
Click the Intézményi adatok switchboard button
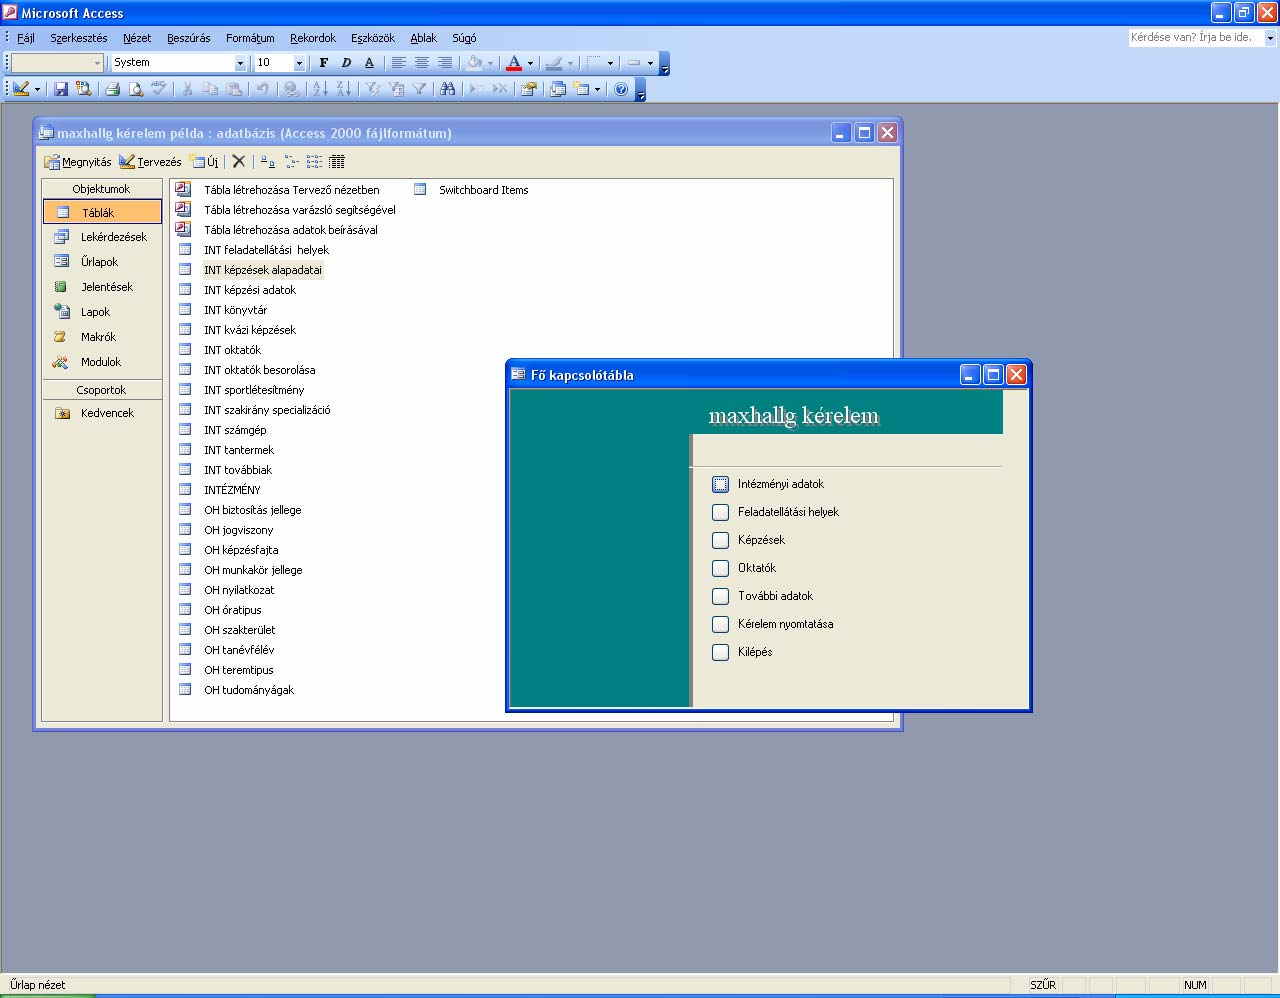coord(720,484)
